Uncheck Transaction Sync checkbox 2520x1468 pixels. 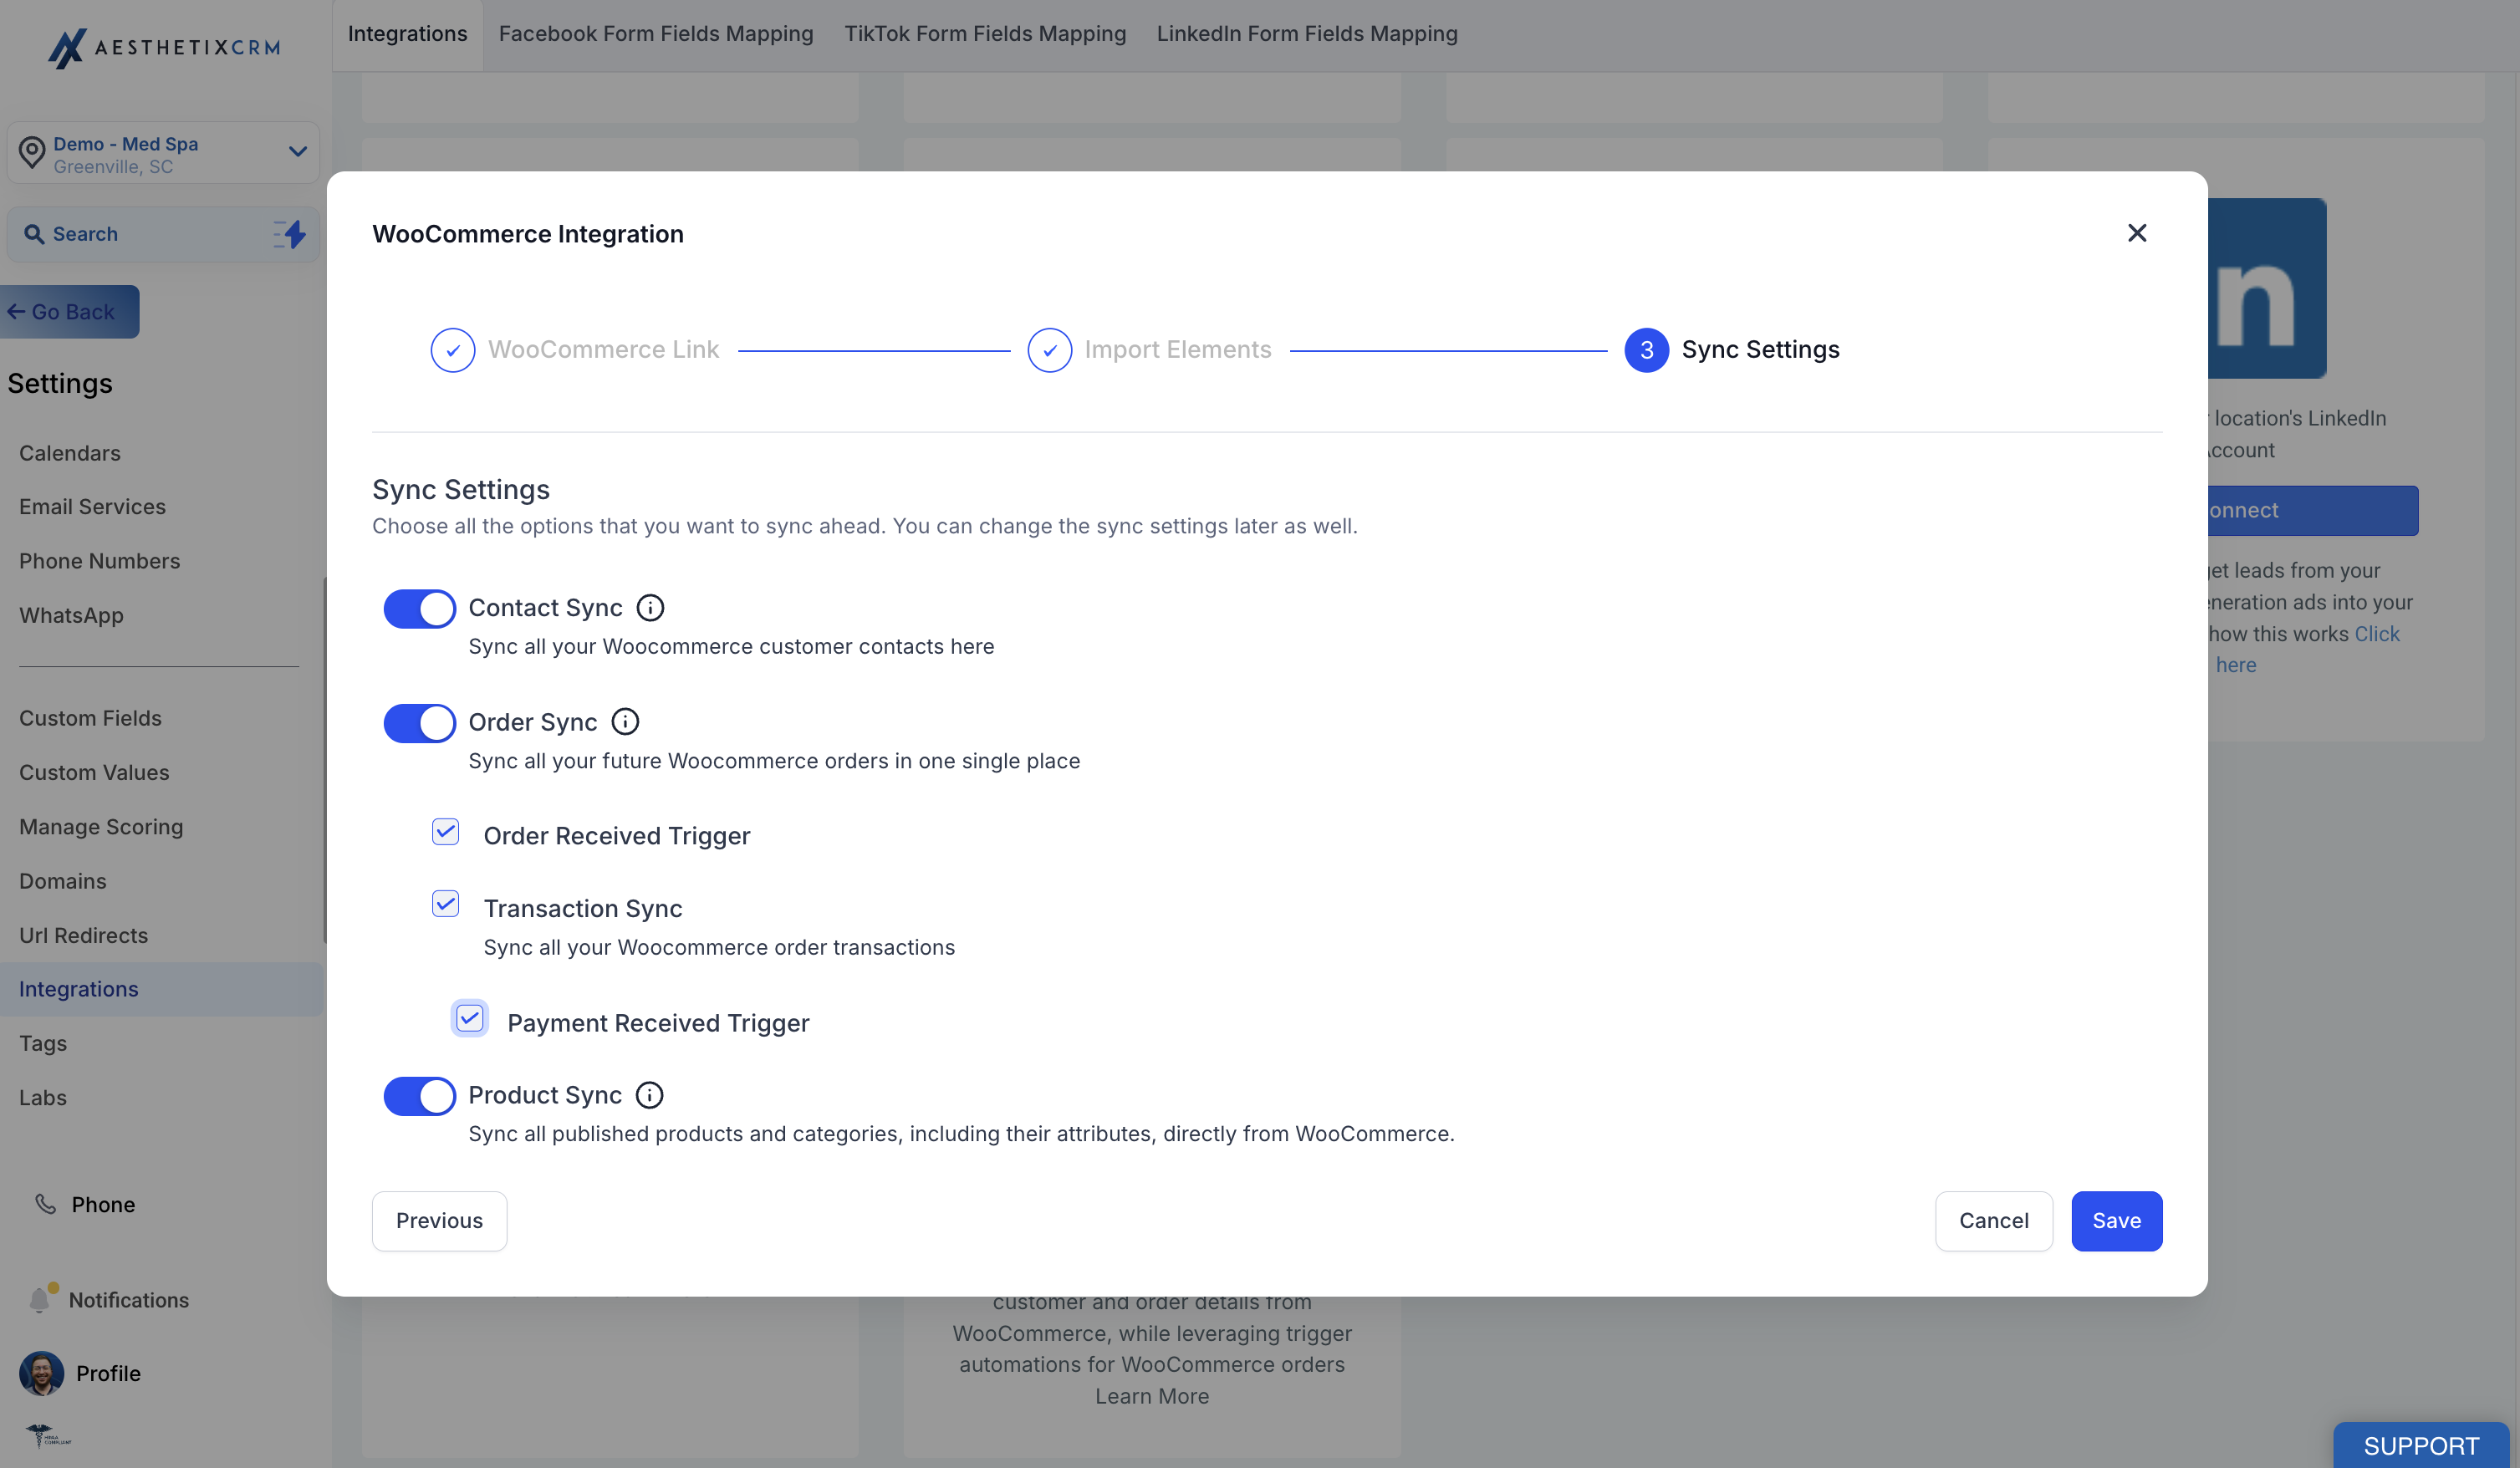click(446, 904)
